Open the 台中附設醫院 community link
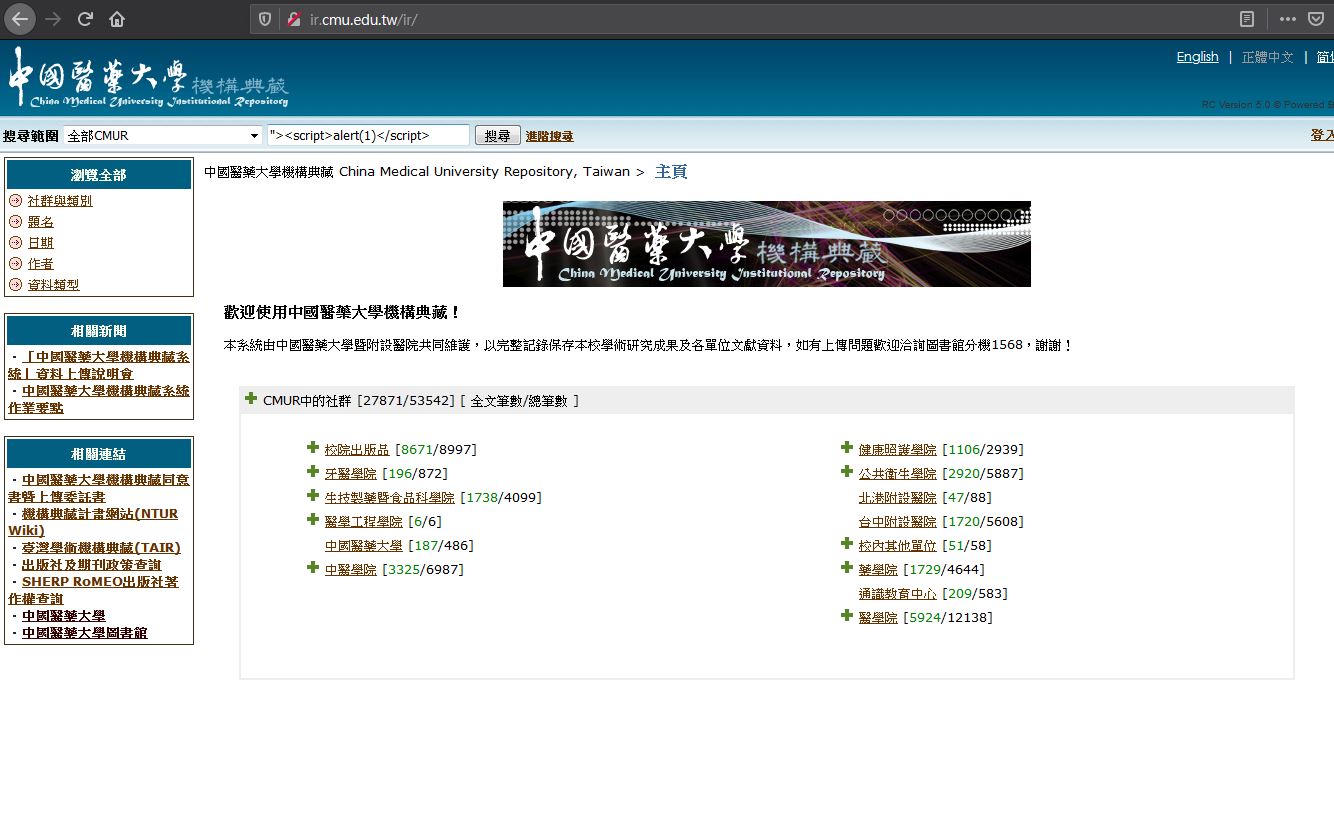 (x=898, y=522)
